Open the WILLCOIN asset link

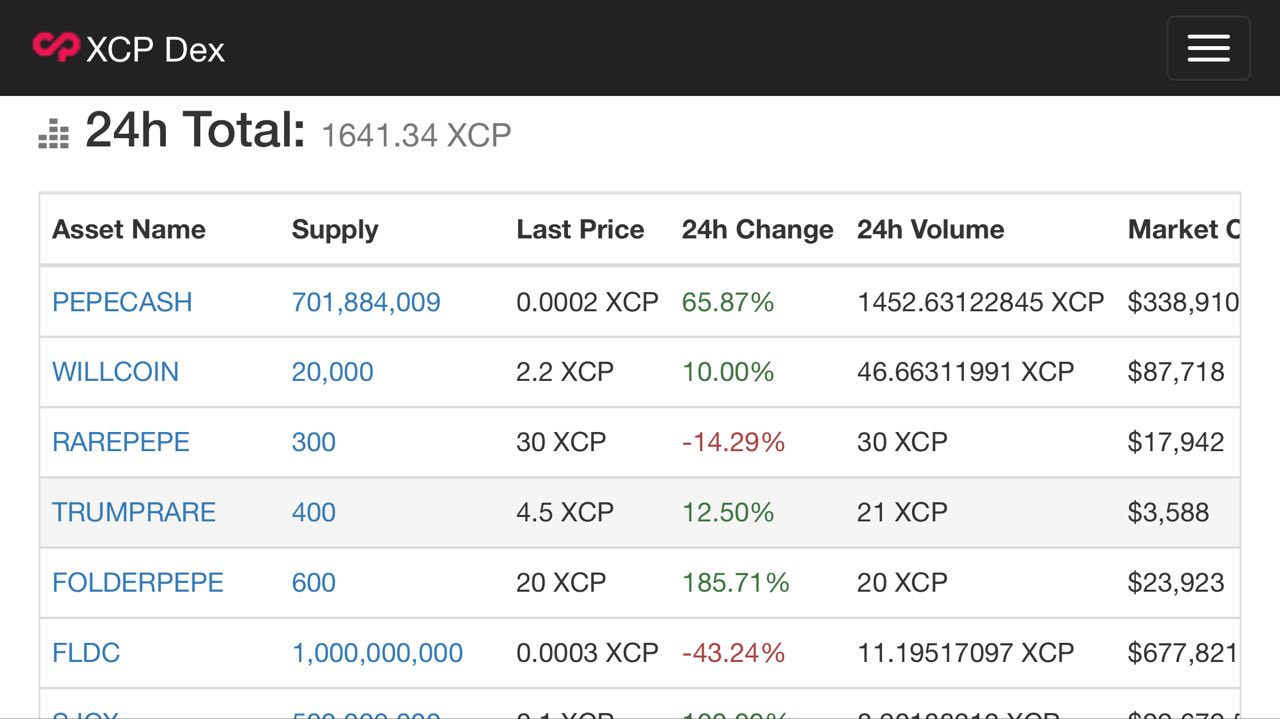[115, 372]
